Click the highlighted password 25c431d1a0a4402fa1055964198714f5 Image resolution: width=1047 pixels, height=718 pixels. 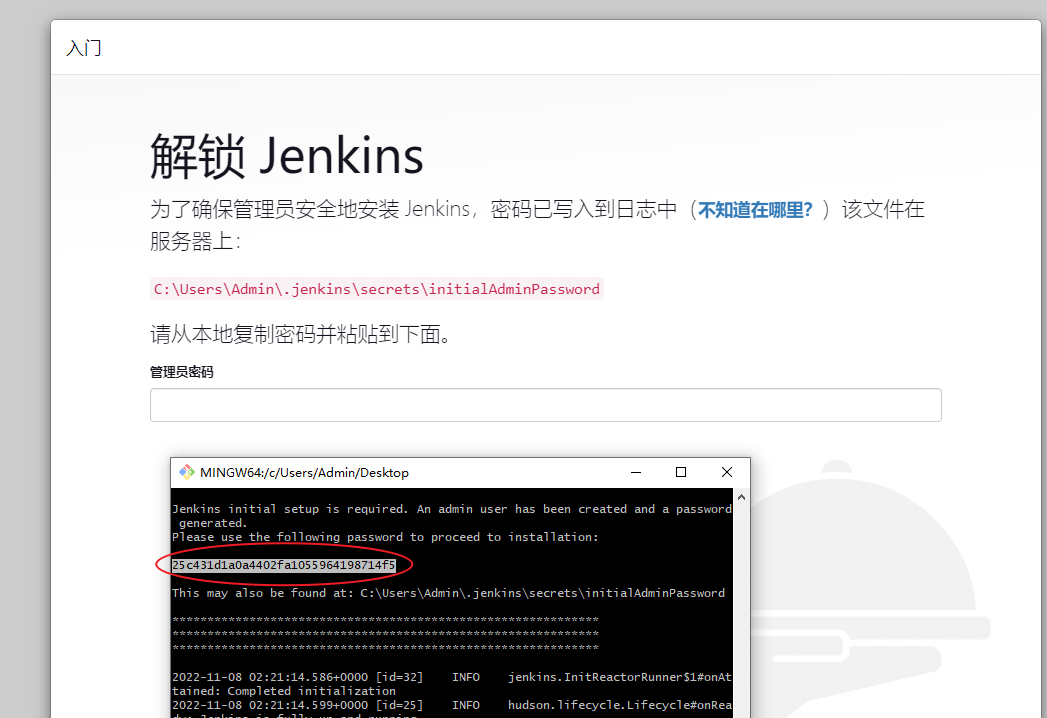[x=284, y=565]
